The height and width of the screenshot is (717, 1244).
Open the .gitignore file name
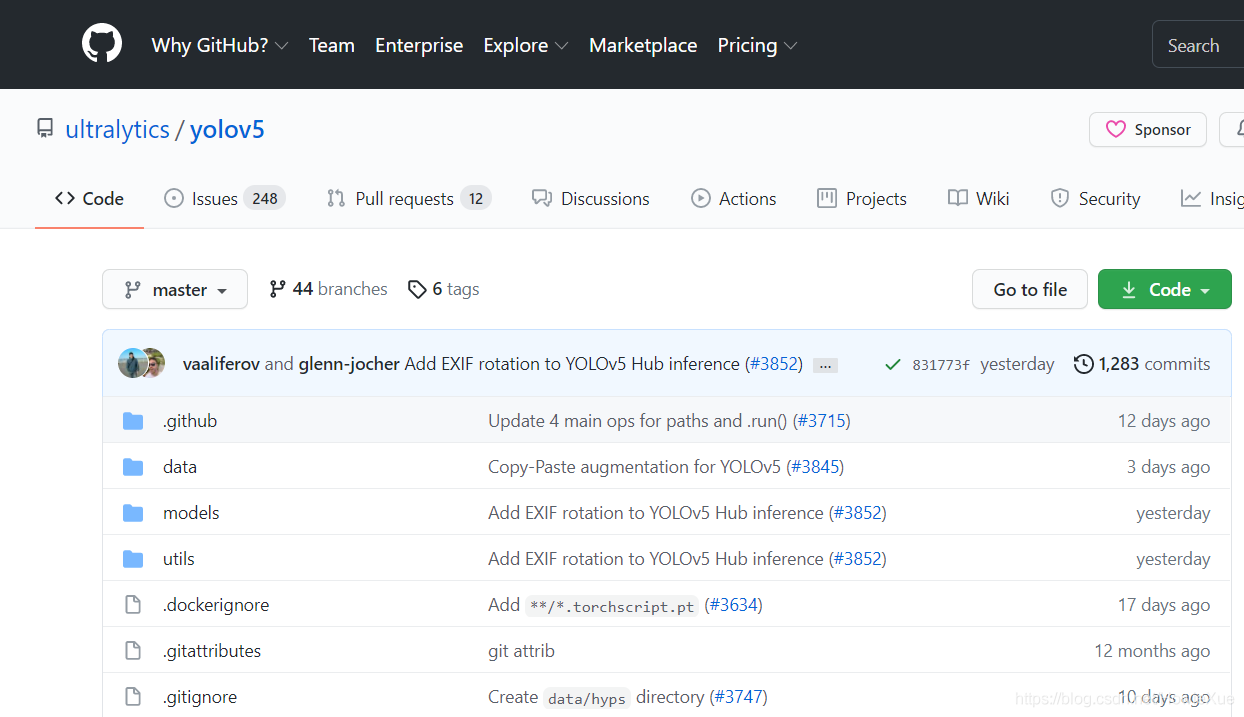(200, 697)
